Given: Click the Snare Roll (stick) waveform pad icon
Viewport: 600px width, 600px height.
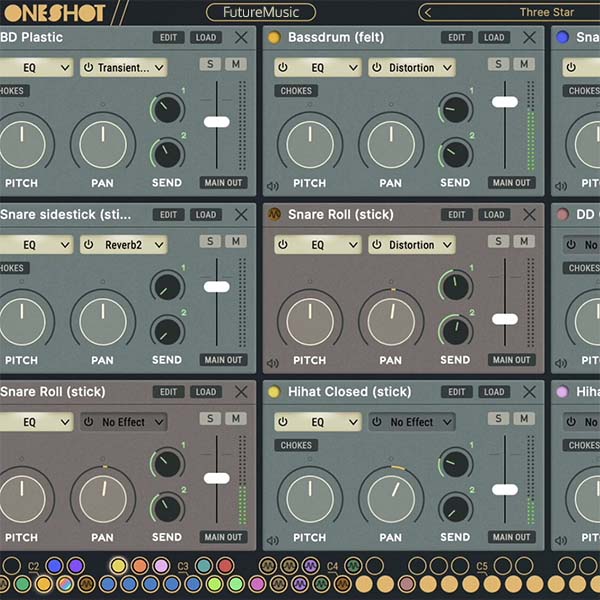Looking at the screenshot, I should click(x=274, y=214).
